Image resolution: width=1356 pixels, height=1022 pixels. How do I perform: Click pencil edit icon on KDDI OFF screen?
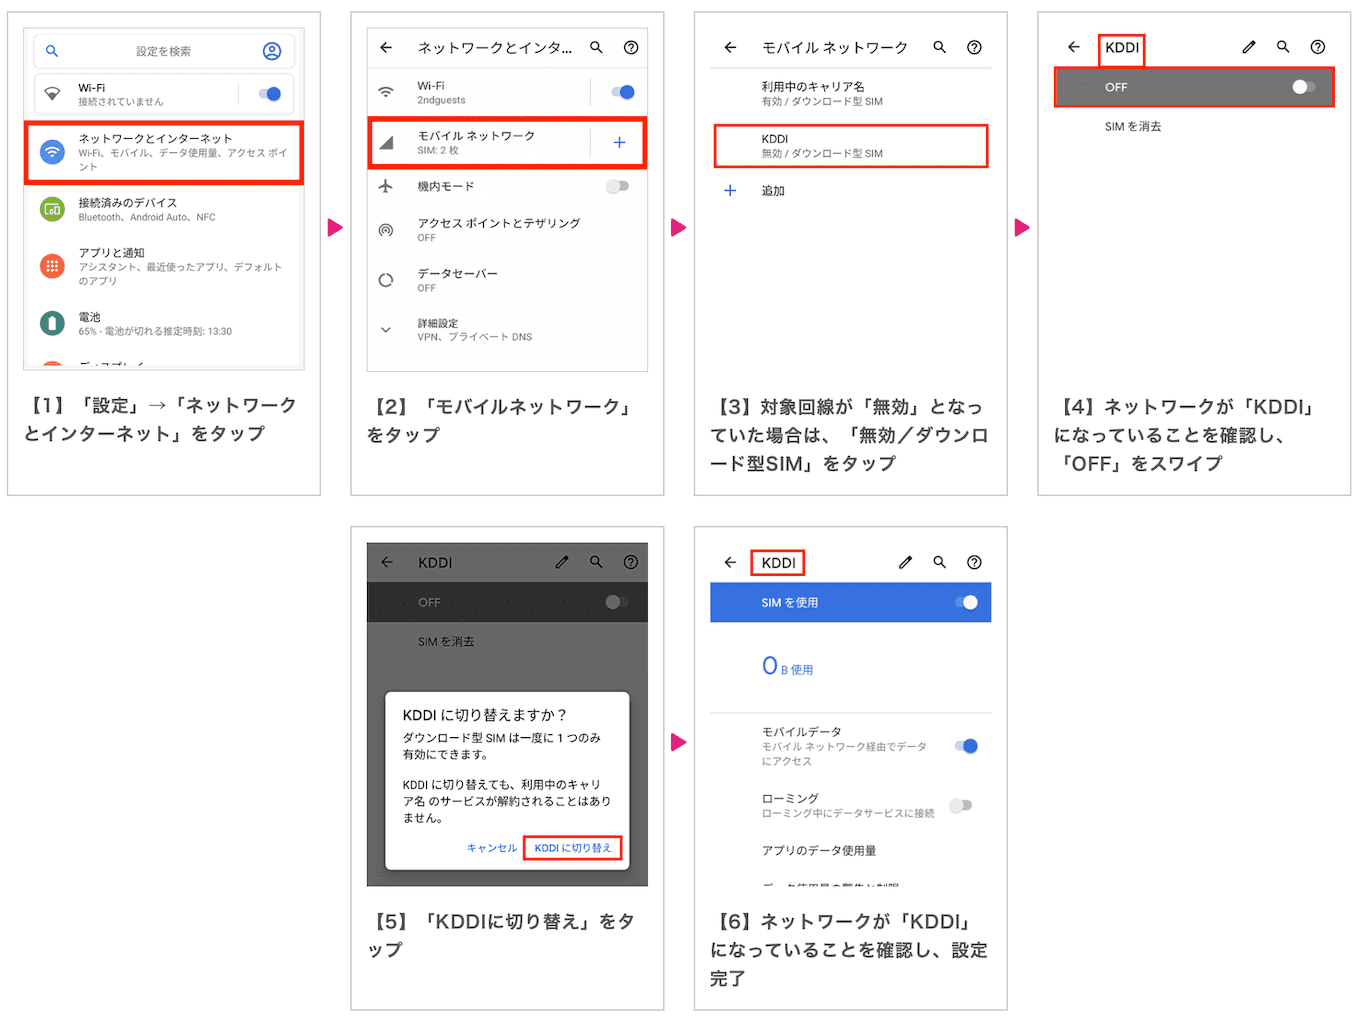click(x=1249, y=47)
